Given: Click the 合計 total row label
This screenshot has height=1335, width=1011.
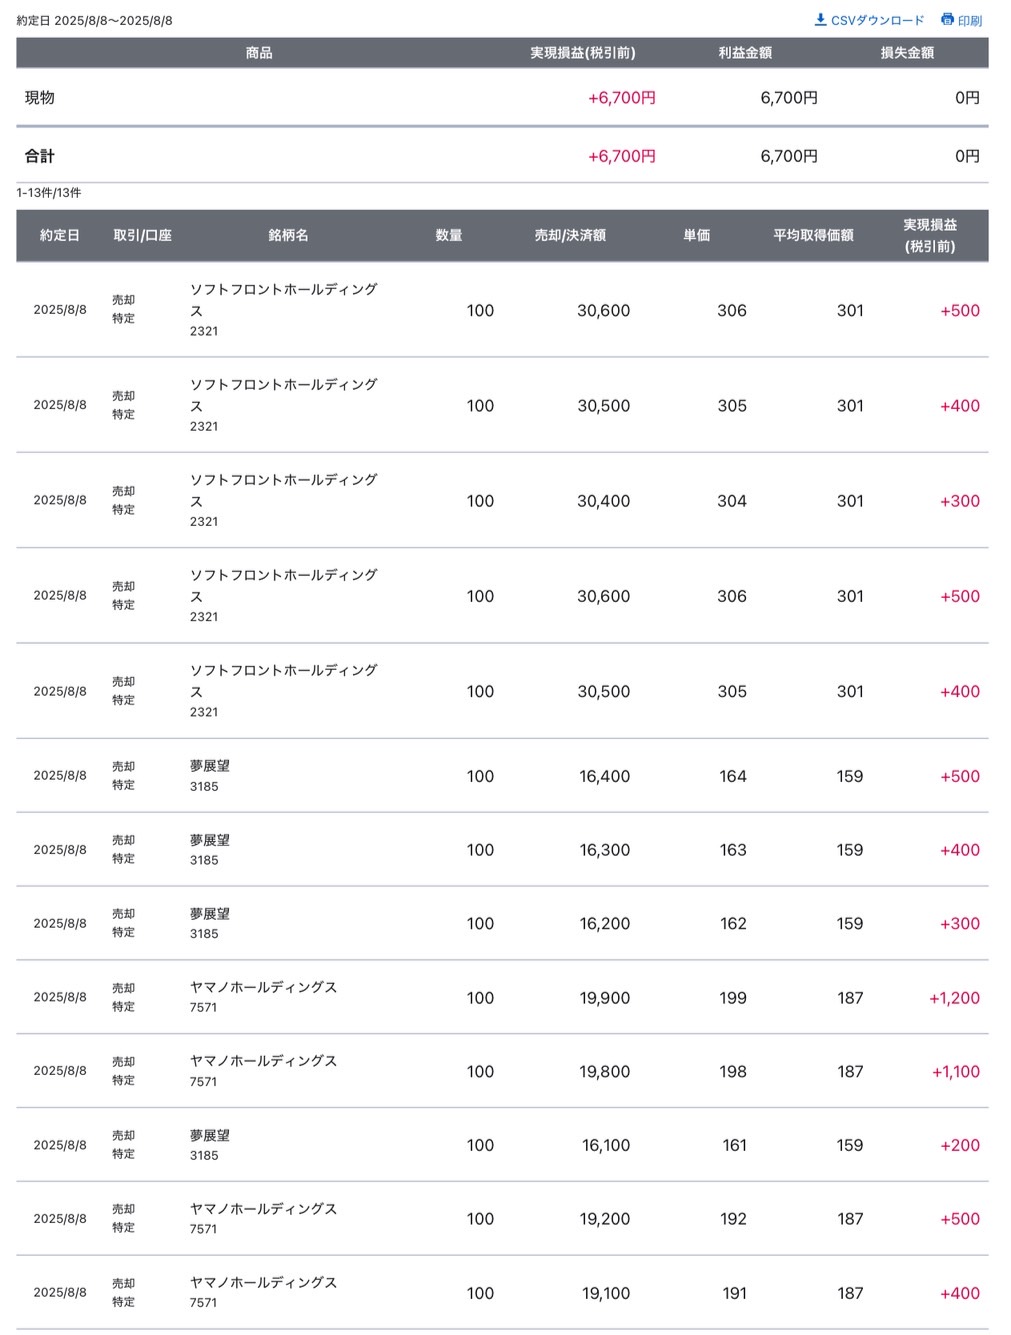Looking at the screenshot, I should pyautogui.click(x=40, y=156).
